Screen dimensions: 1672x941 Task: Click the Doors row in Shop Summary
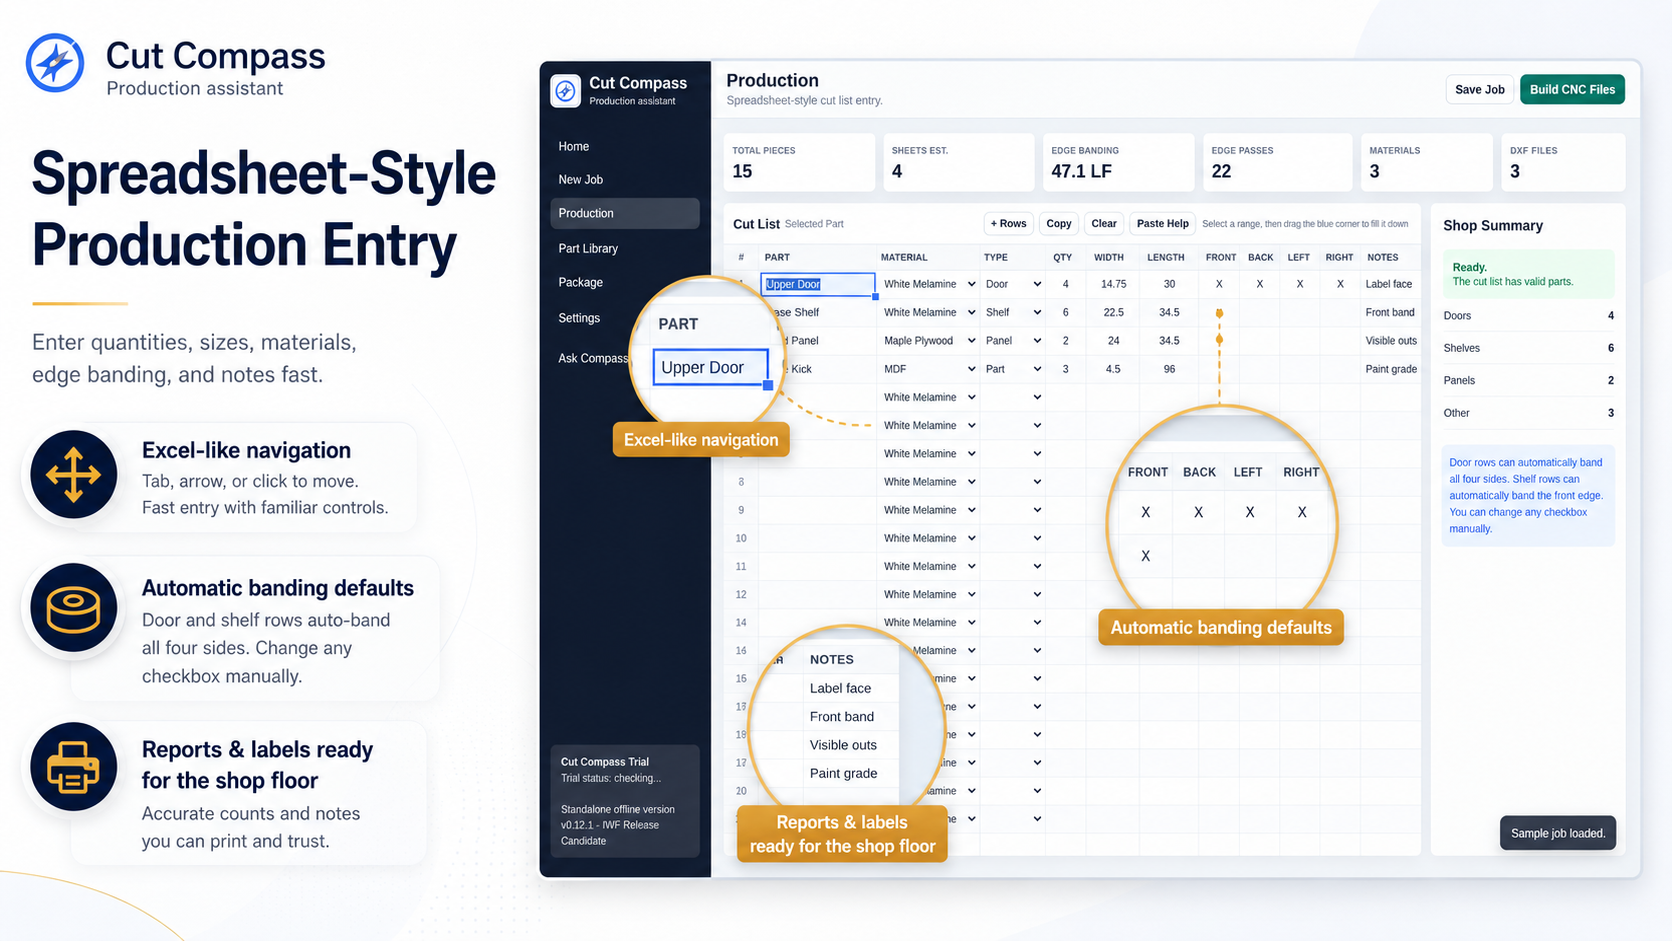pos(1528,316)
